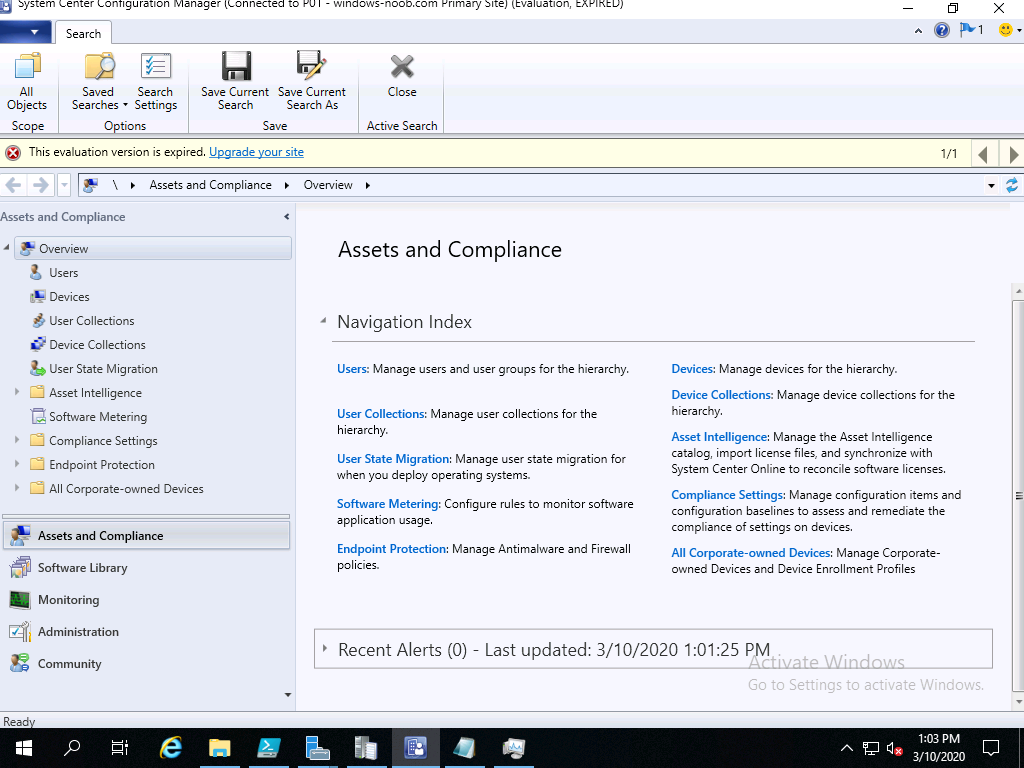This screenshot has height=768, width=1024.
Task: Open Endpoint Protection link in Navigation Index
Action: click(x=391, y=549)
